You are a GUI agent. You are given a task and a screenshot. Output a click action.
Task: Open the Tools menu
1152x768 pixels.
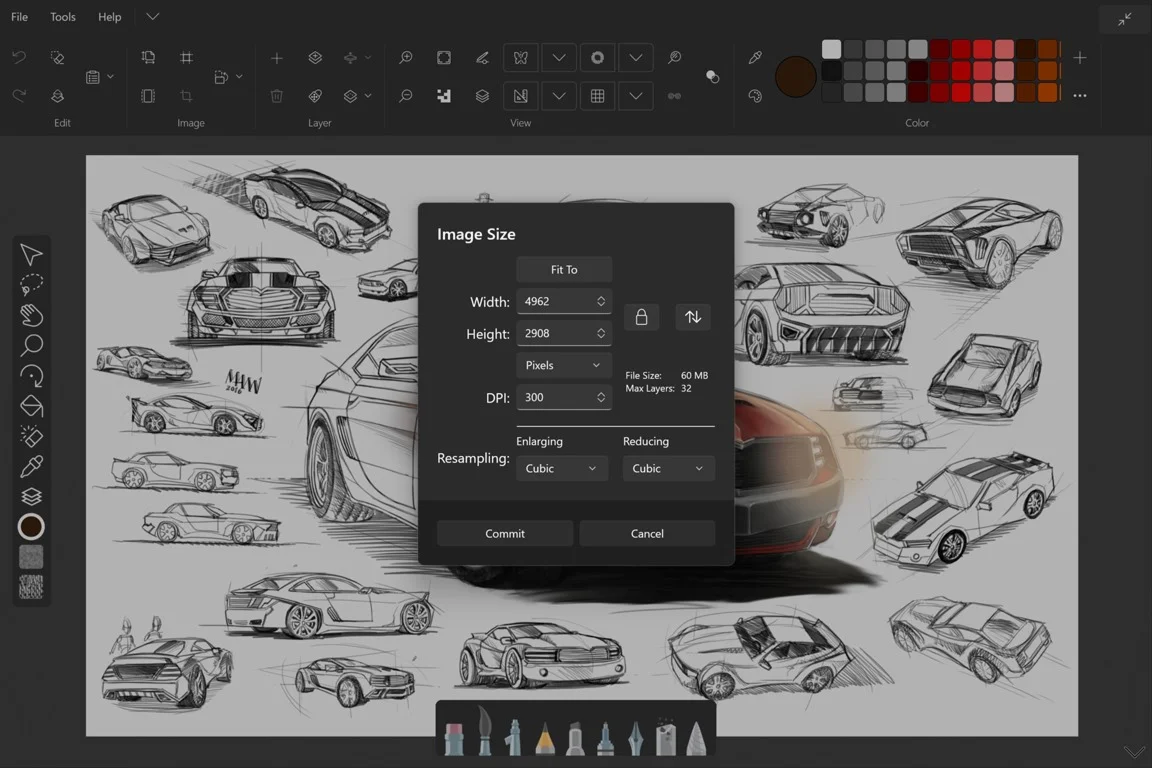click(x=63, y=17)
